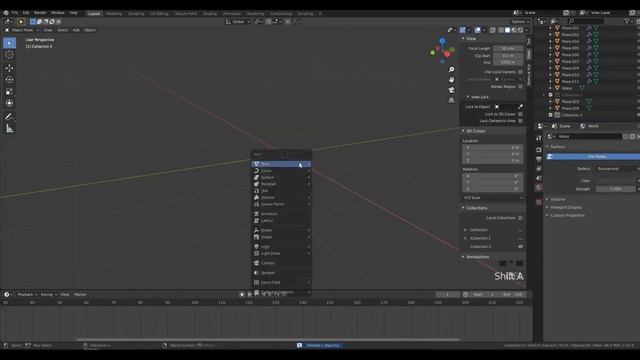Open the Render menu
The image size is (640, 360).
pyautogui.click(x=40, y=13)
